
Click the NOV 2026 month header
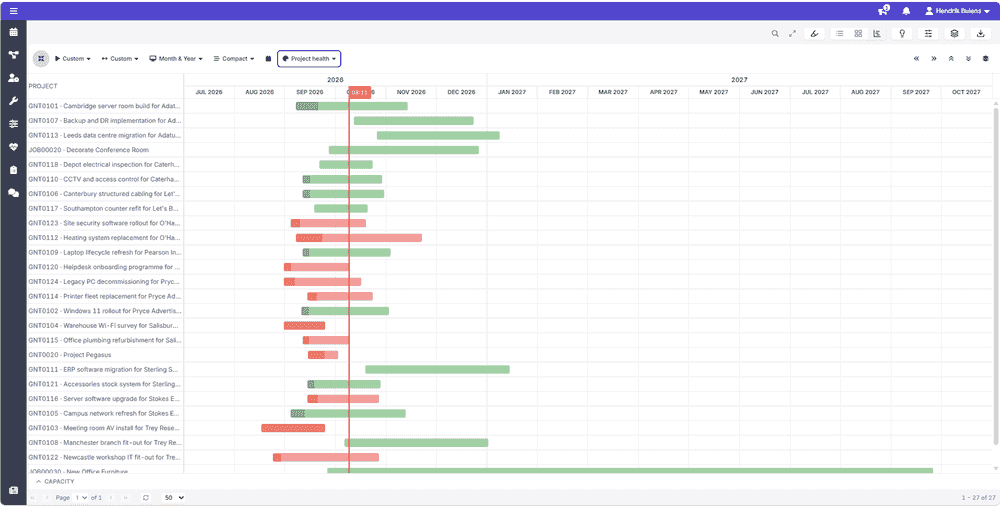(411, 93)
